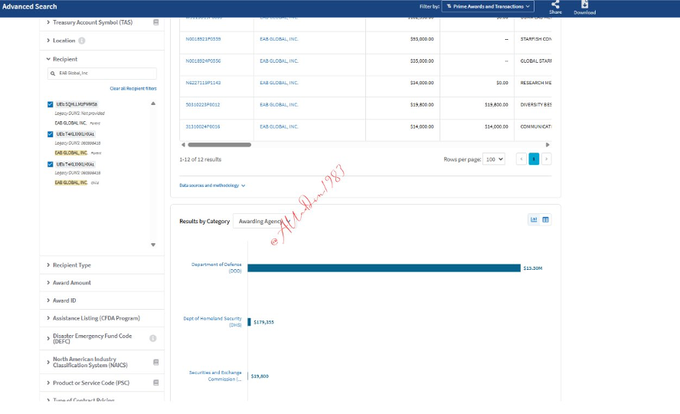Click glossary icon beside Product or Service Code
The width and height of the screenshot is (680, 414).
(x=155, y=382)
